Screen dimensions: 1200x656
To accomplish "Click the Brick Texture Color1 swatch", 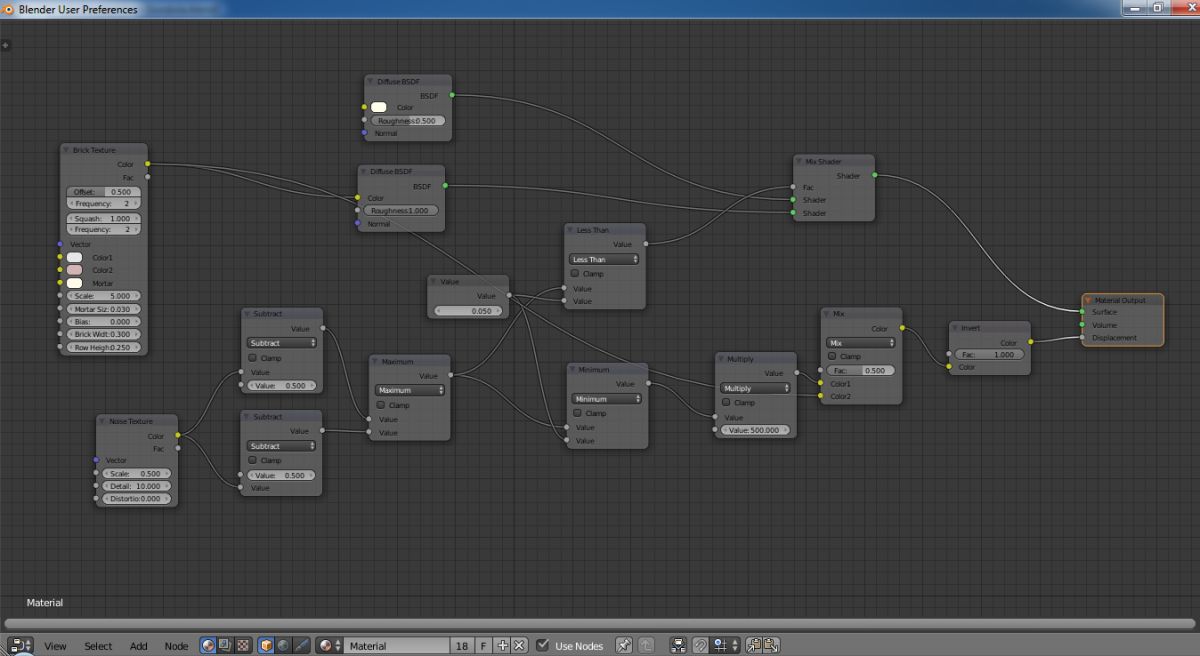I will coord(74,257).
